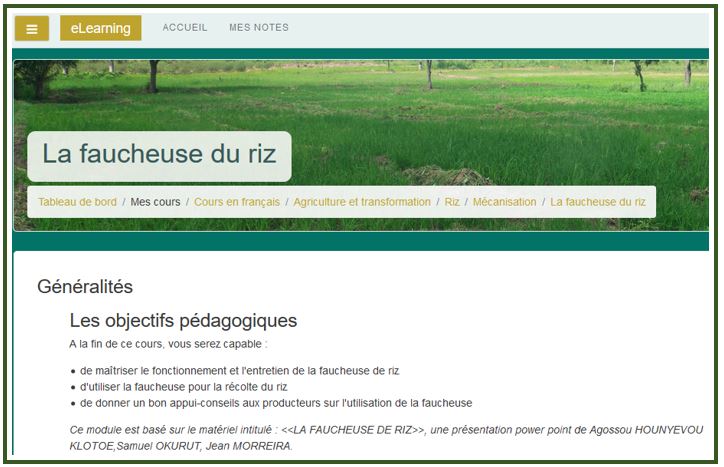
Task: Click the Riz breadcrumb link
Action: (452, 202)
